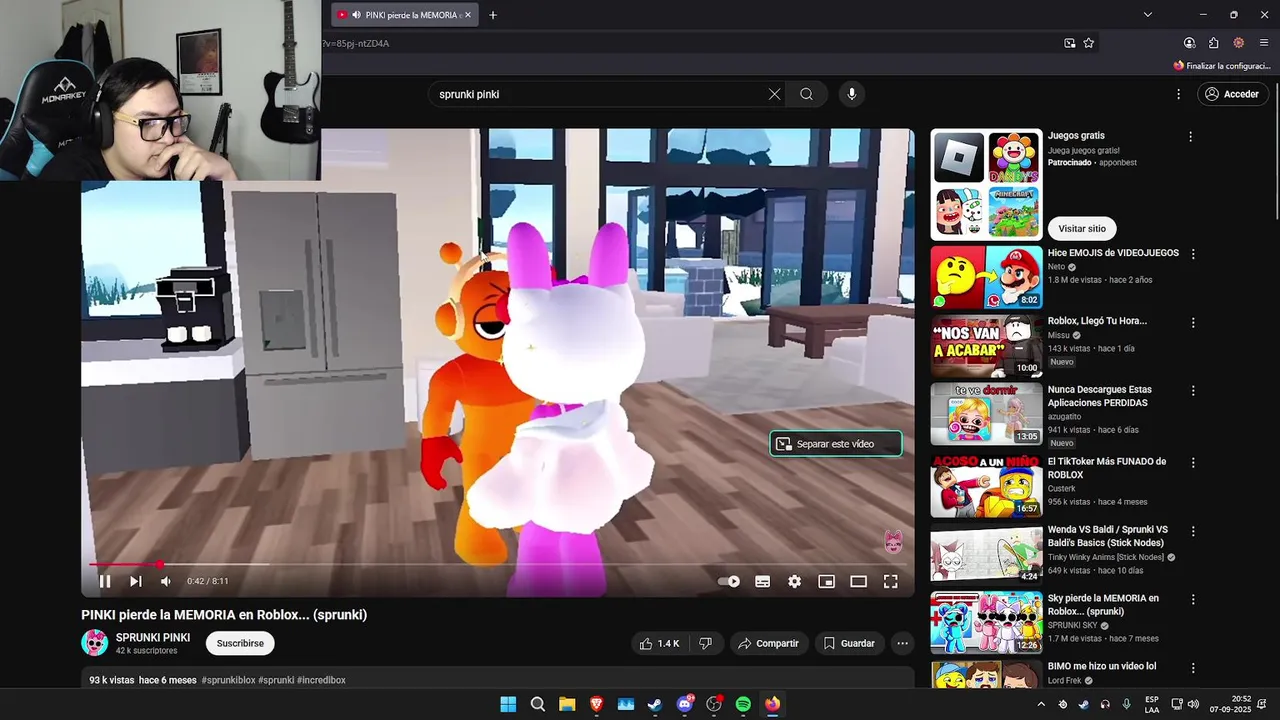Open options for 'Wenda VS Baldi' video
The image size is (1280, 720).
tap(1193, 531)
